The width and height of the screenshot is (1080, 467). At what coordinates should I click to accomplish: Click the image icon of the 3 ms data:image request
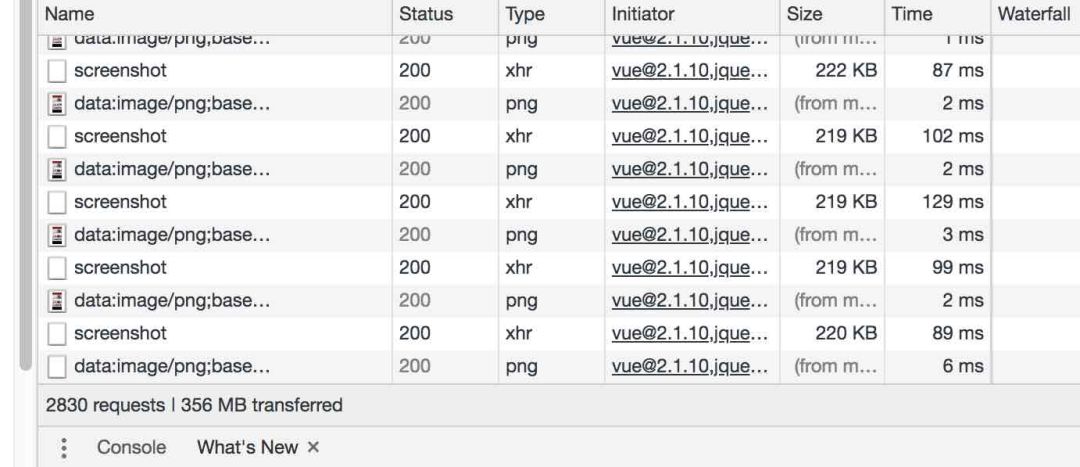tap(58, 235)
